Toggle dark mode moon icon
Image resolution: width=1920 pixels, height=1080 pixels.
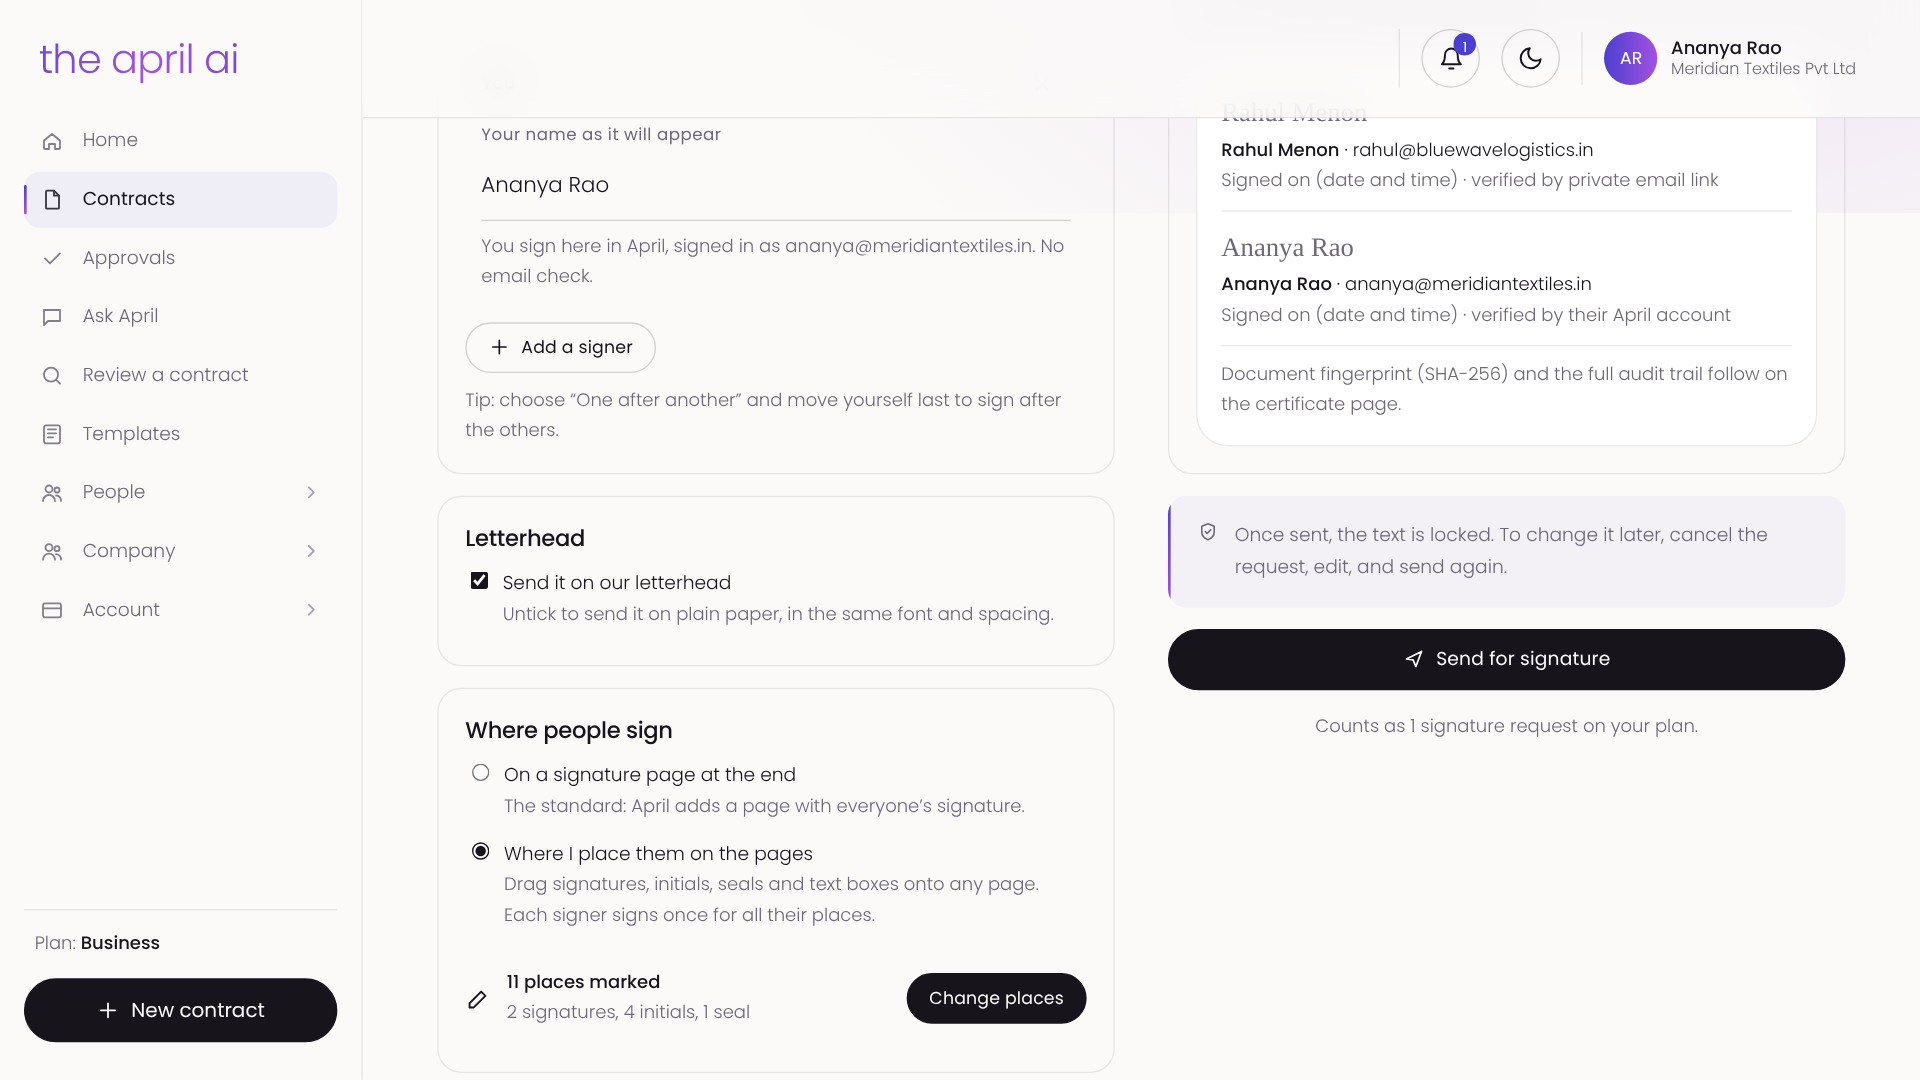point(1530,58)
